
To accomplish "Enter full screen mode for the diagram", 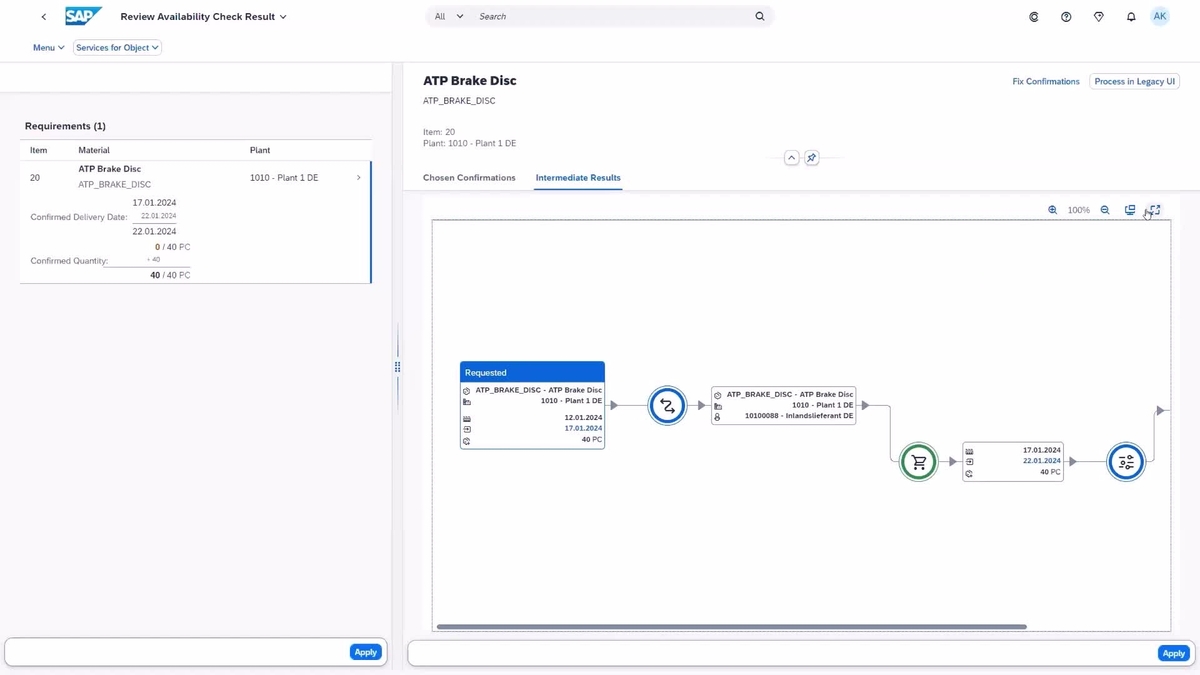I will tap(1153, 210).
